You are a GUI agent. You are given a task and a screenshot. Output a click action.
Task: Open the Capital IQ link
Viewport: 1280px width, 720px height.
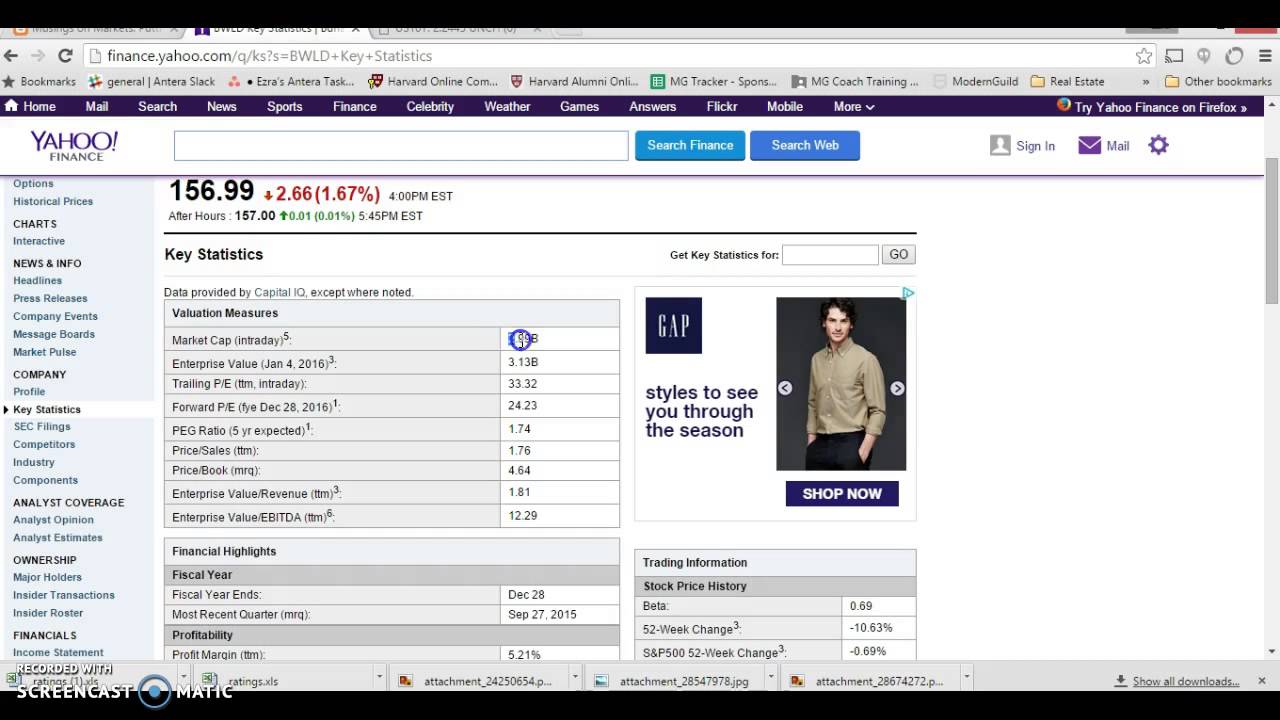[x=280, y=292]
